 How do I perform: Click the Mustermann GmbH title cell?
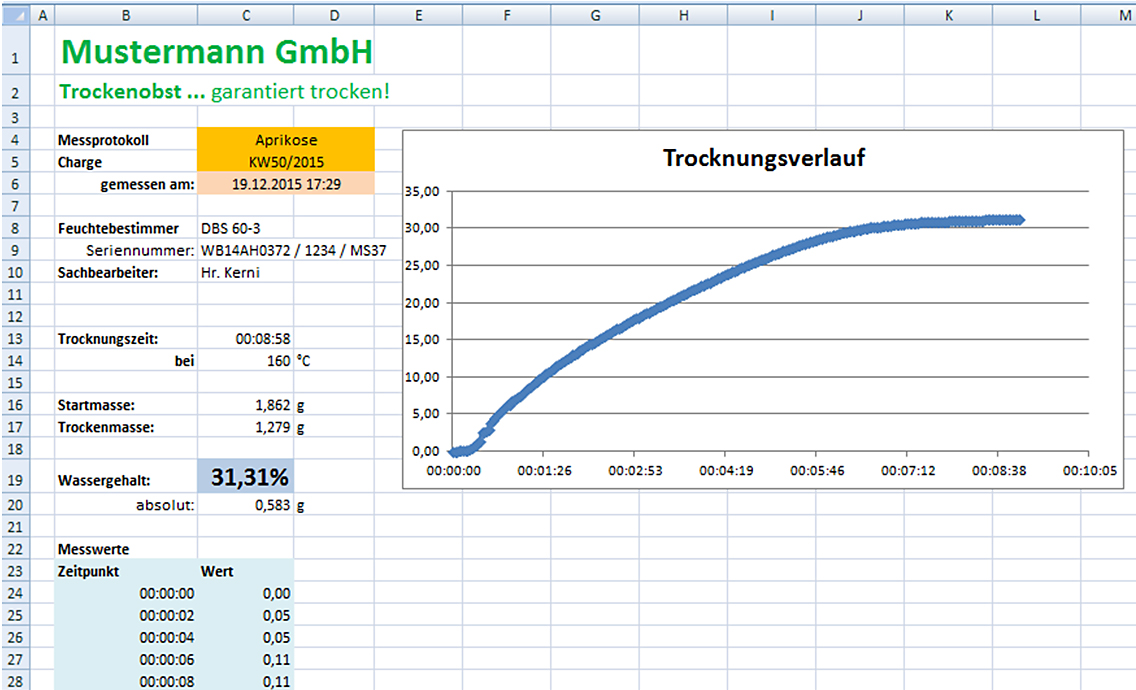(217, 53)
